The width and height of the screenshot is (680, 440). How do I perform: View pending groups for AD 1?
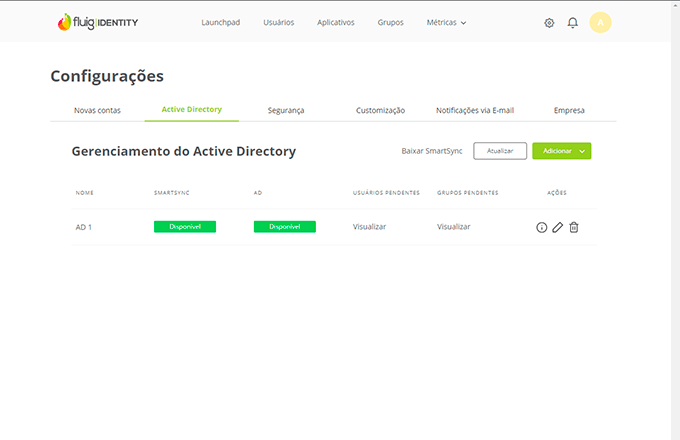[454, 227]
